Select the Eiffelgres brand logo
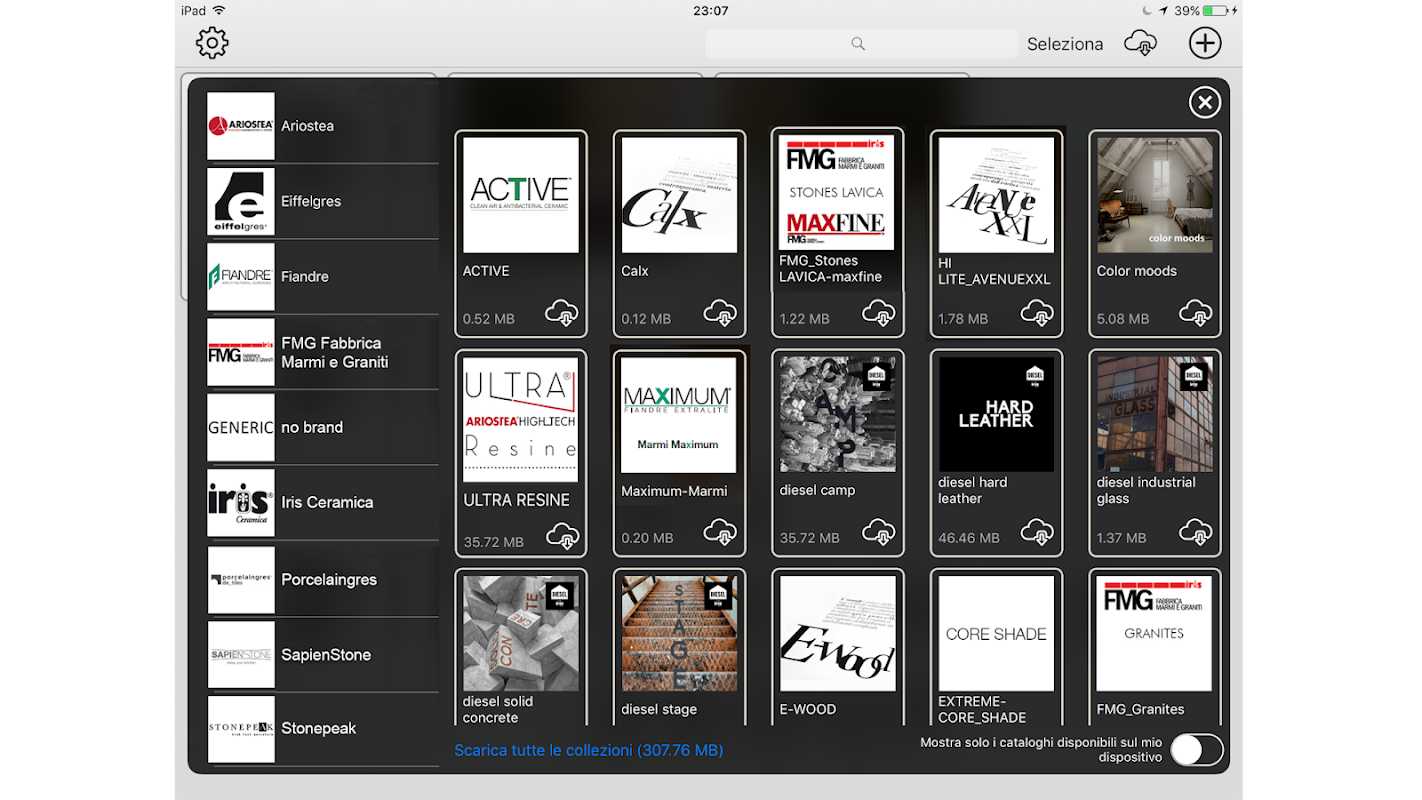Image resolution: width=1422 pixels, height=800 pixels. 241,201
